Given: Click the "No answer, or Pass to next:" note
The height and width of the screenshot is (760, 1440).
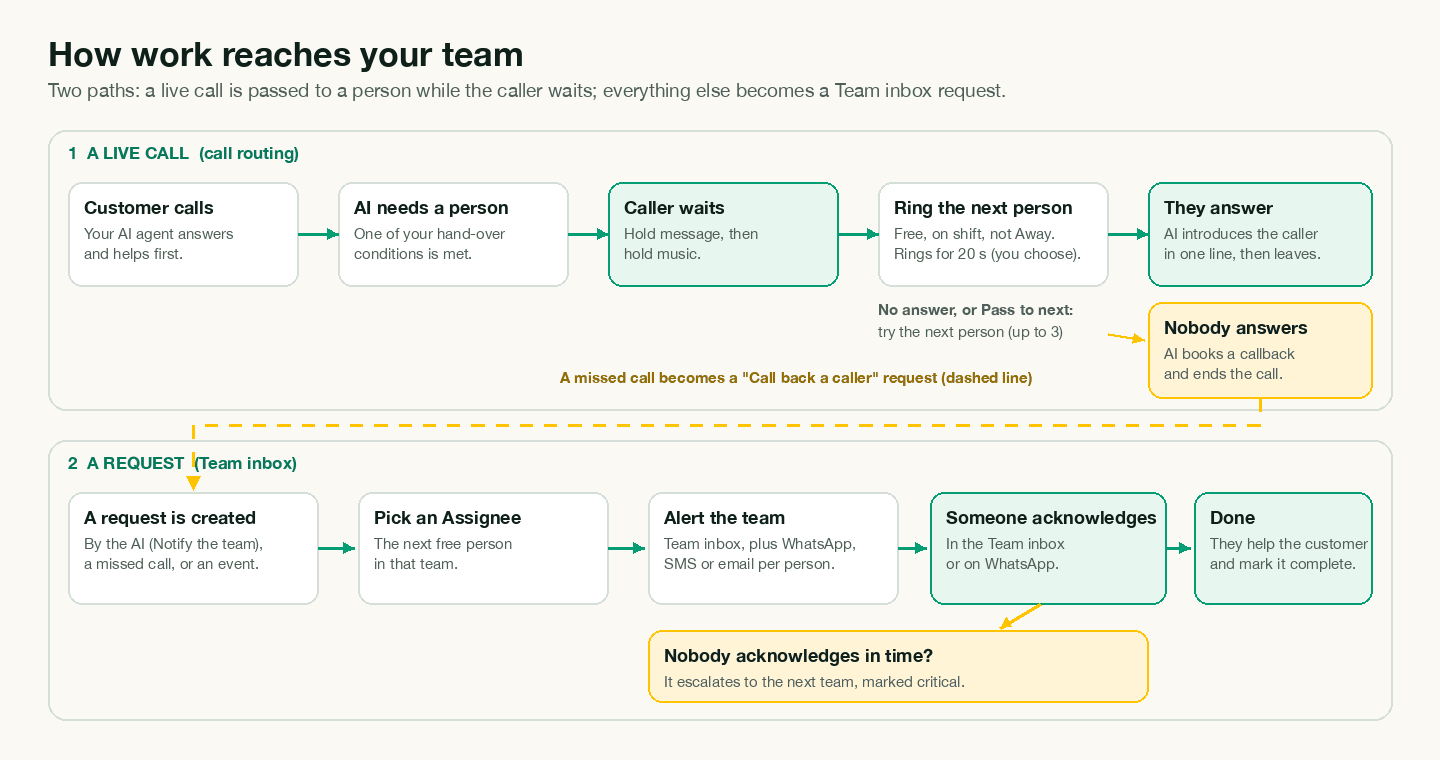Looking at the screenshot, I should pos(975,310).
